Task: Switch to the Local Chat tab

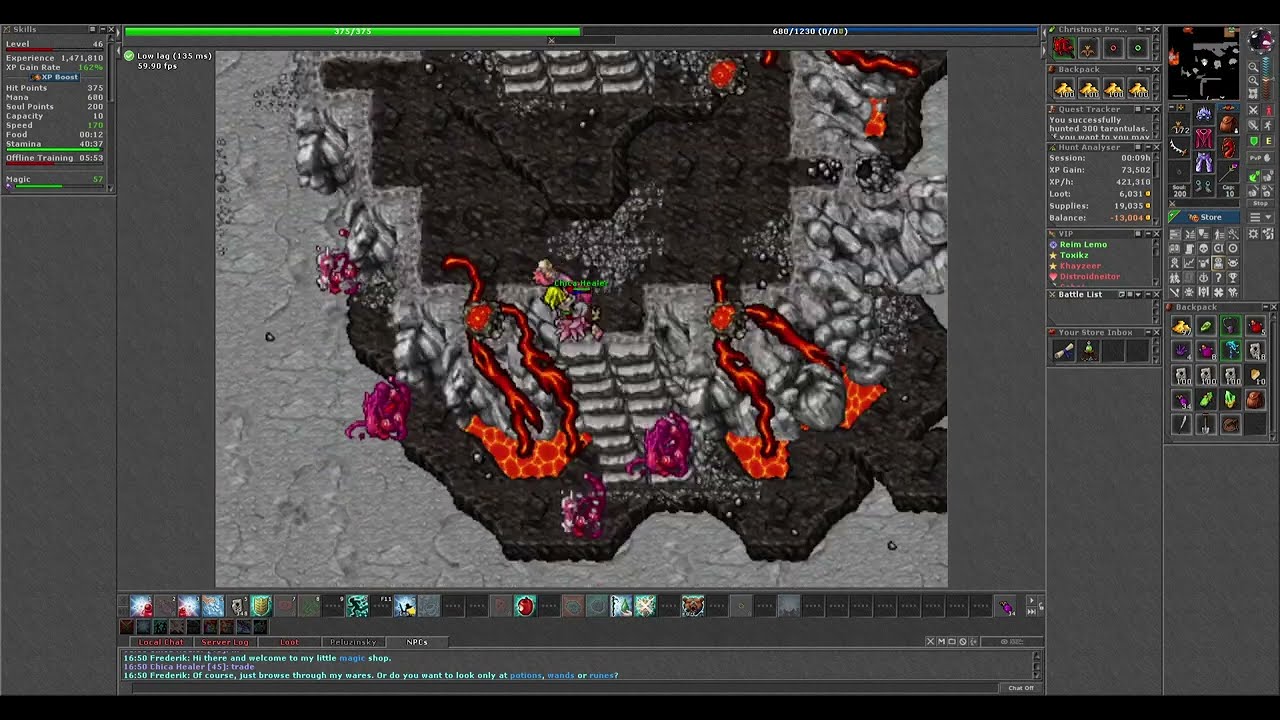Action: tap(161, 642)
